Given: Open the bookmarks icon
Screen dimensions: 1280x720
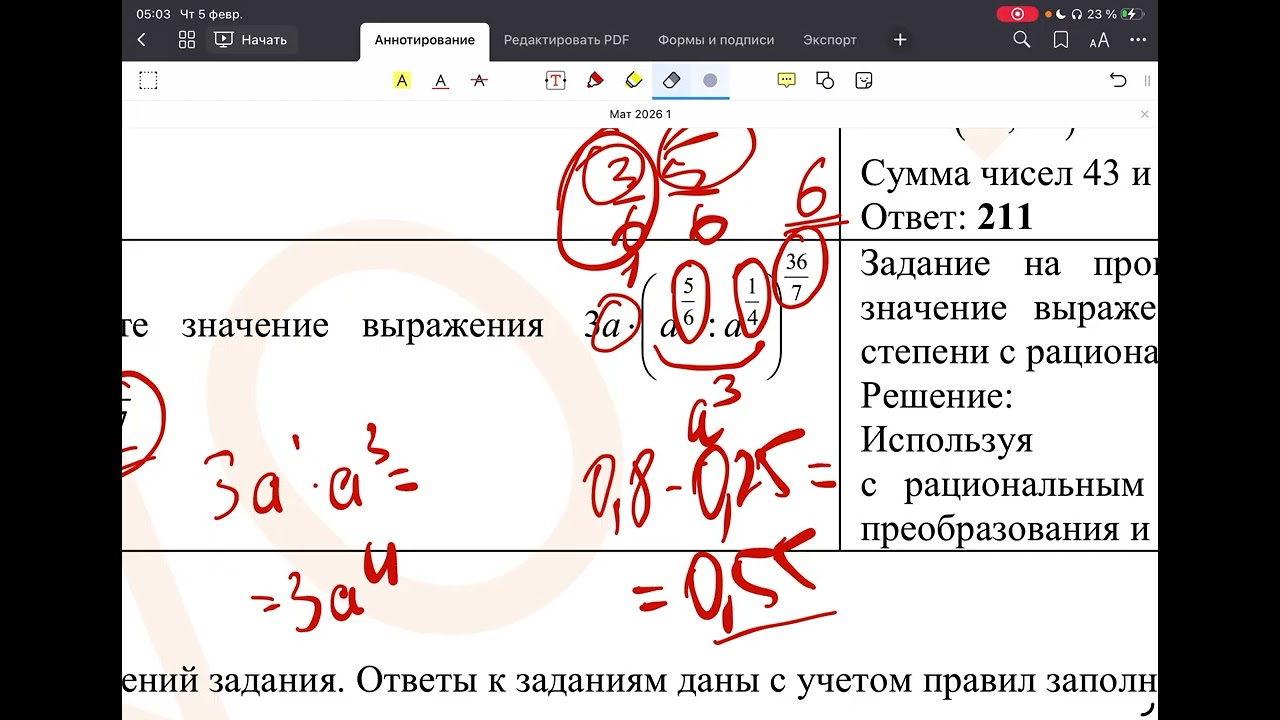Looking at the screenshot, I should click(1061, 40).
